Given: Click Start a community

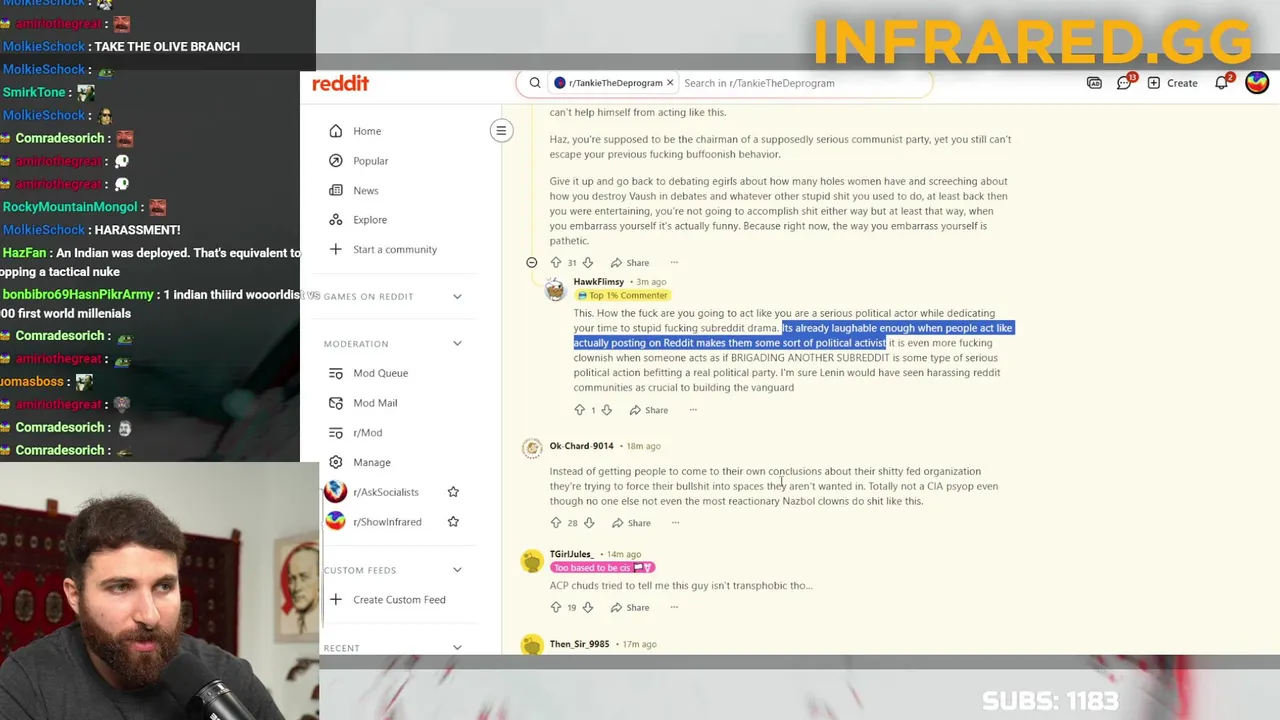Looking at the screenshot, I should 394,249.
